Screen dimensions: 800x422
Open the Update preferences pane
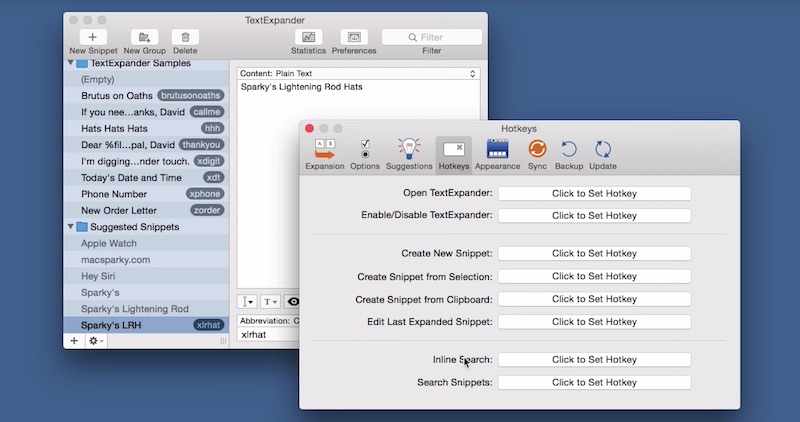[x=603, y=154]
